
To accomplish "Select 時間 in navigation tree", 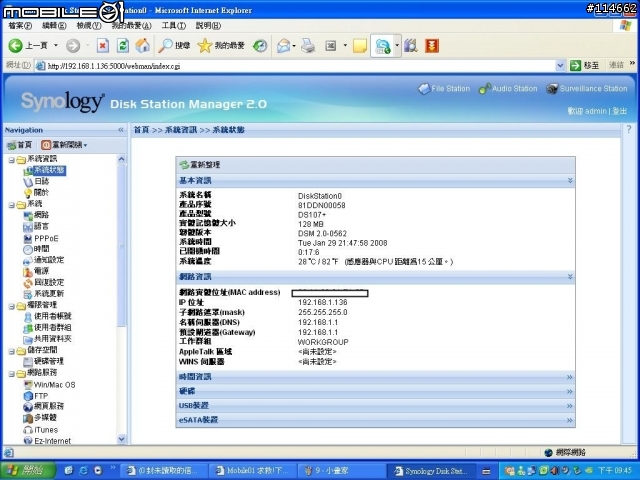I will click(x=41, y=249).
